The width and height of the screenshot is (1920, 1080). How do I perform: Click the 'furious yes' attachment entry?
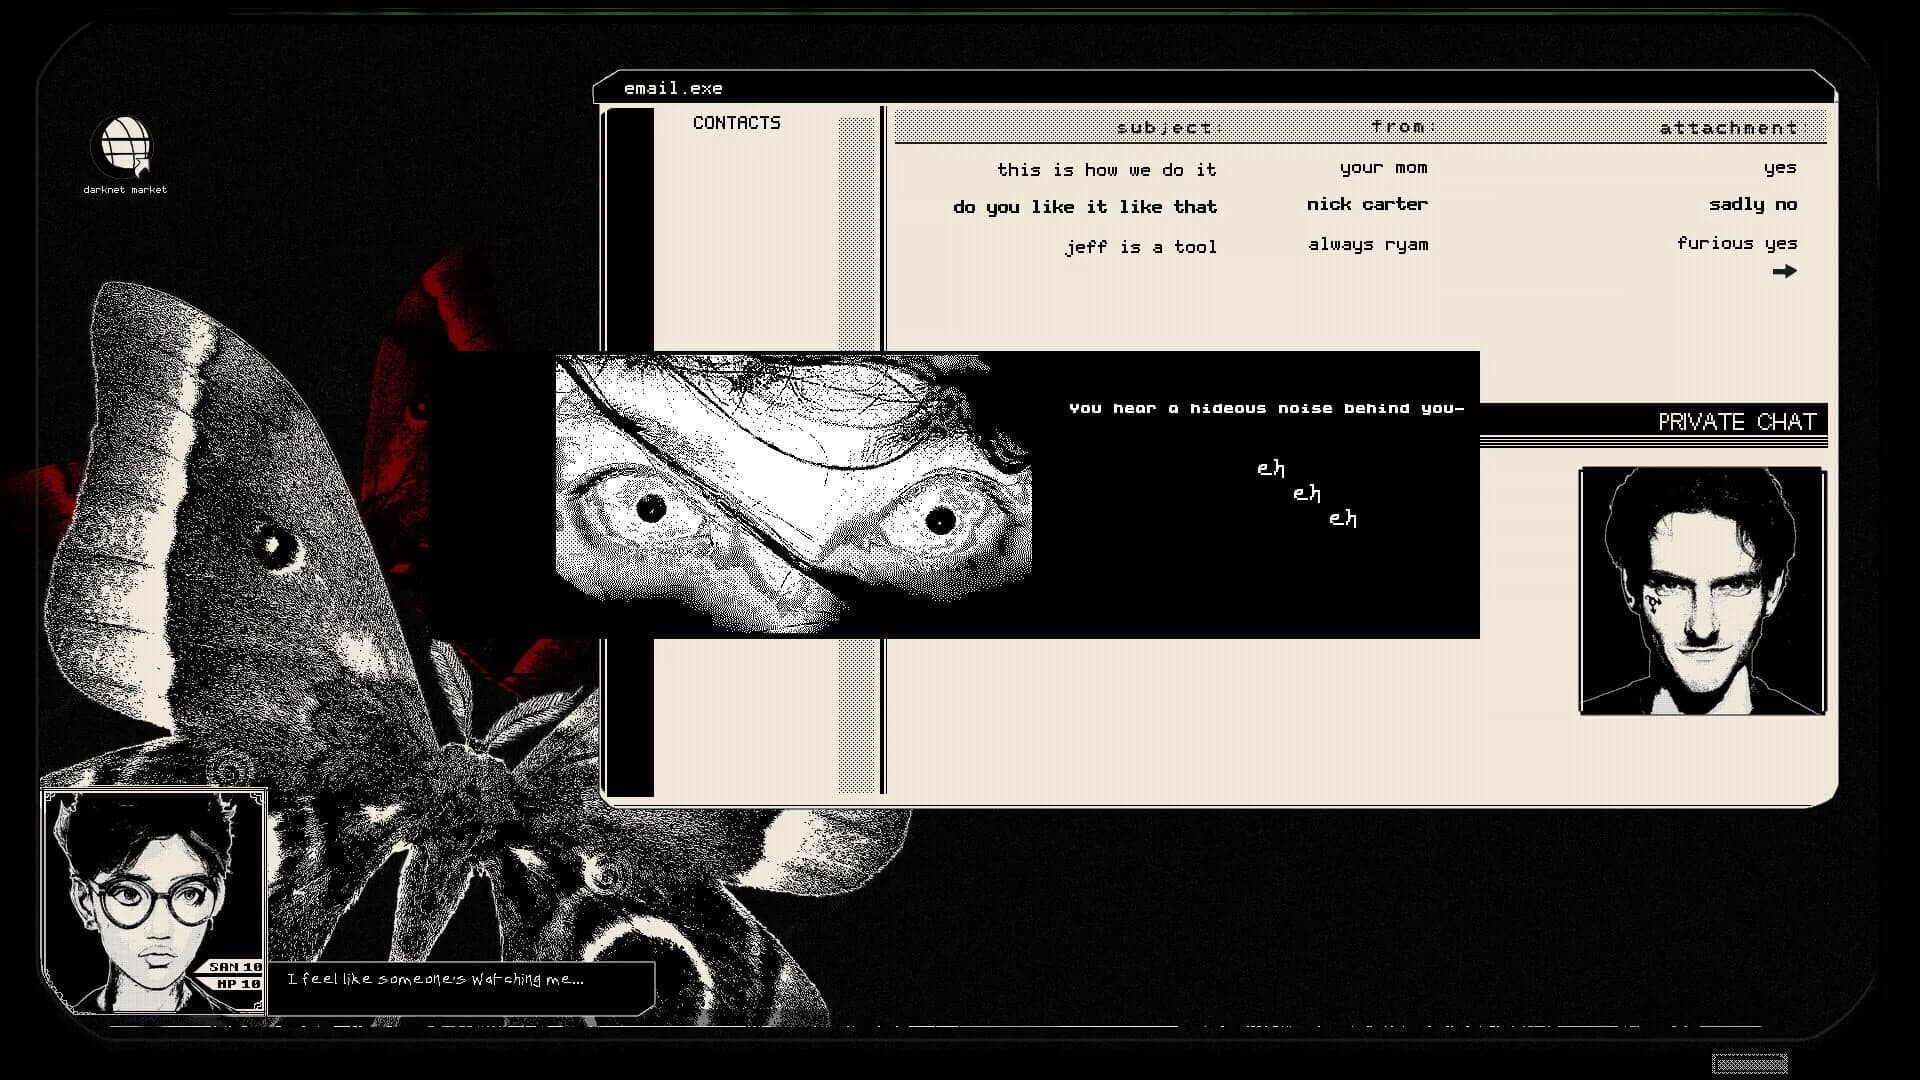tap(1737, 242)
